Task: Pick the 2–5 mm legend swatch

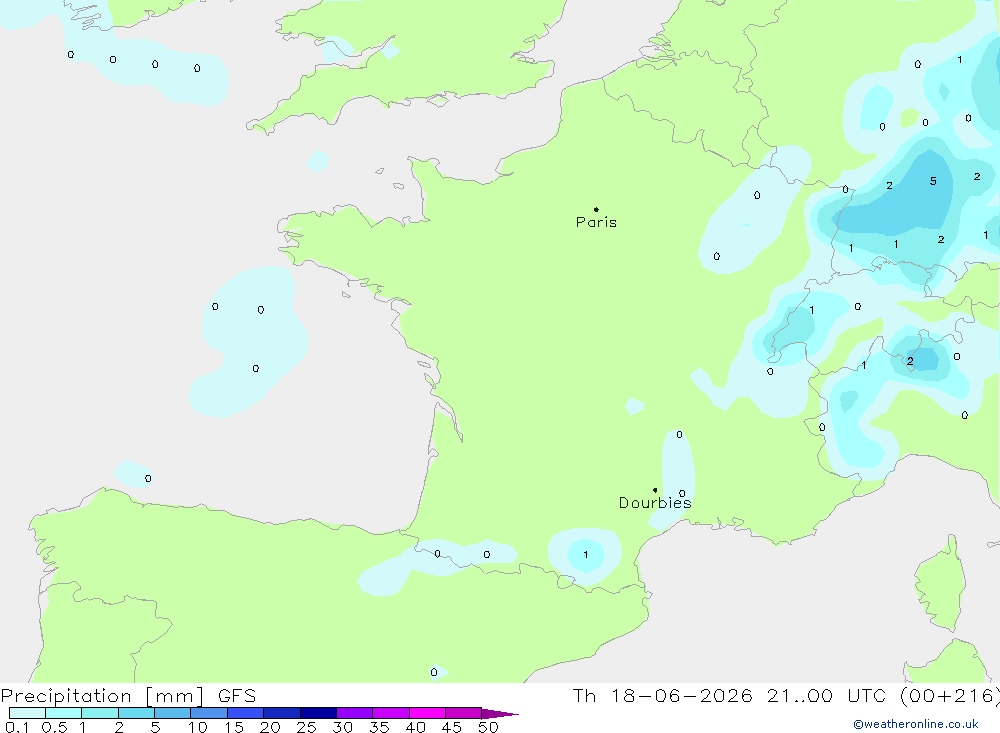Action: click(x=136, y=713)
